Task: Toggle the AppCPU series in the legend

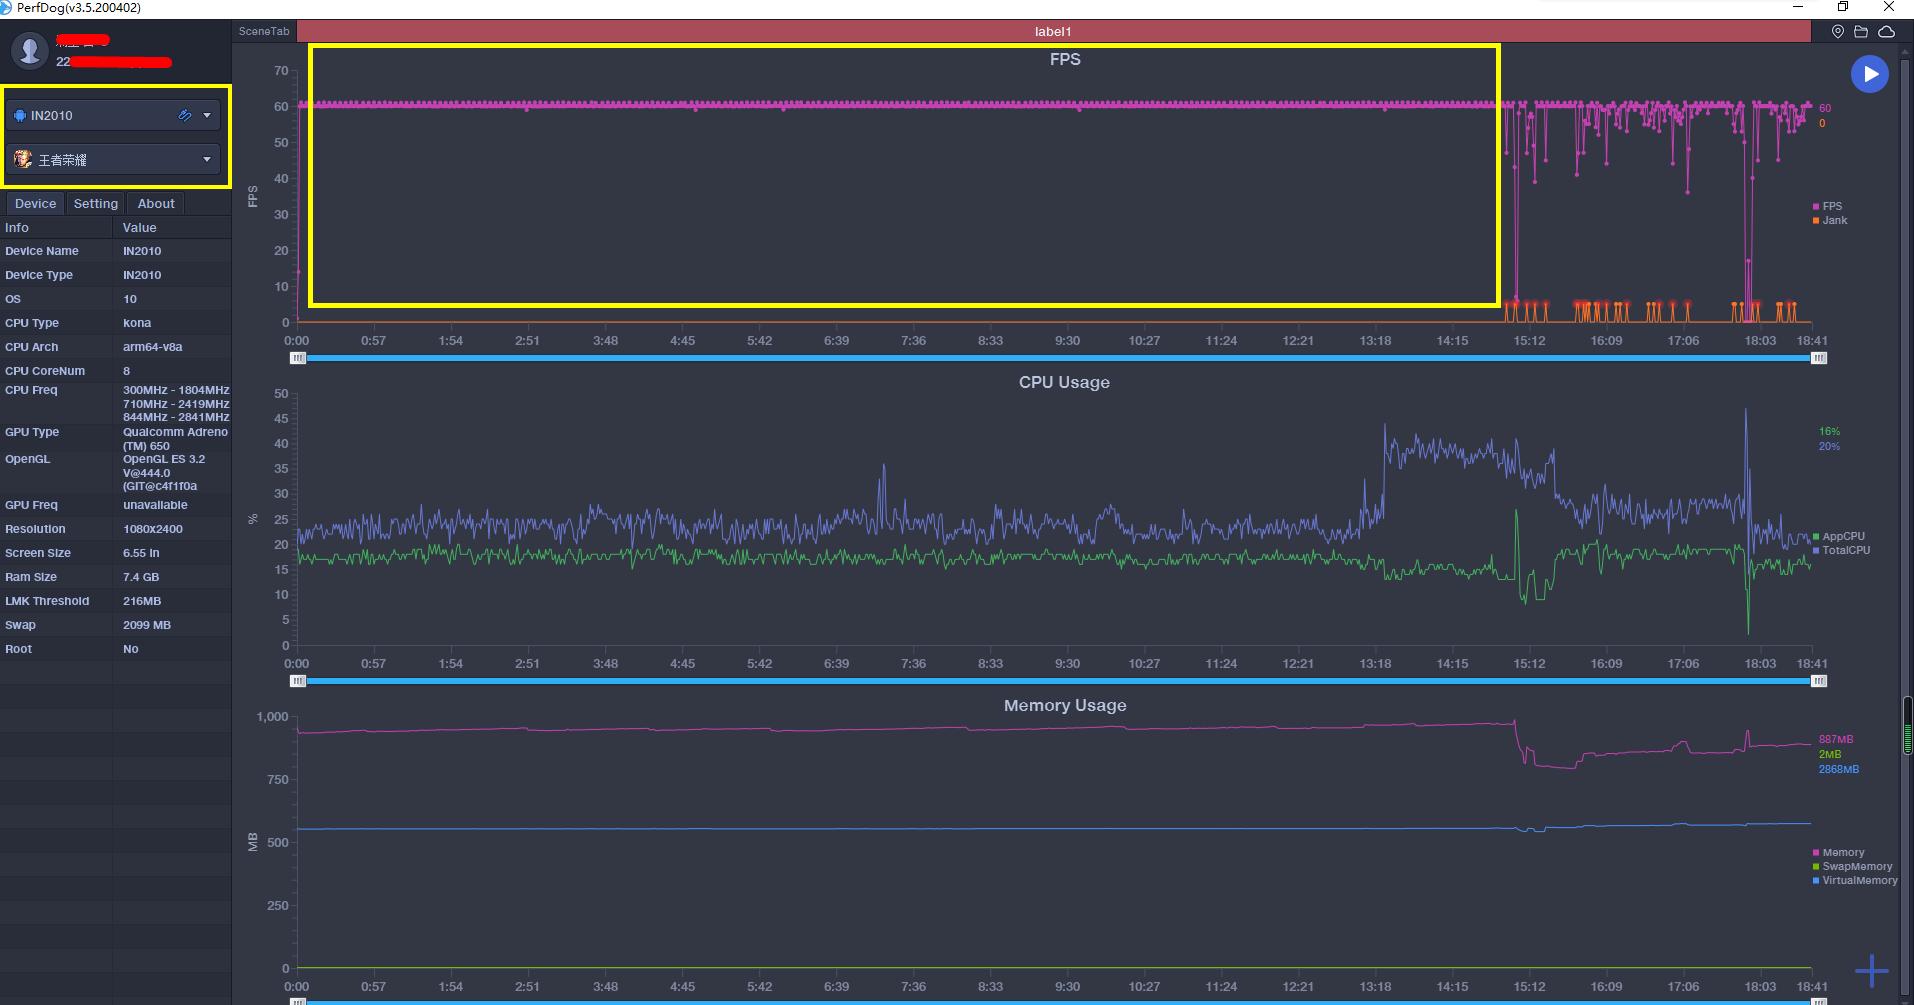Action: pos(1838,536)
